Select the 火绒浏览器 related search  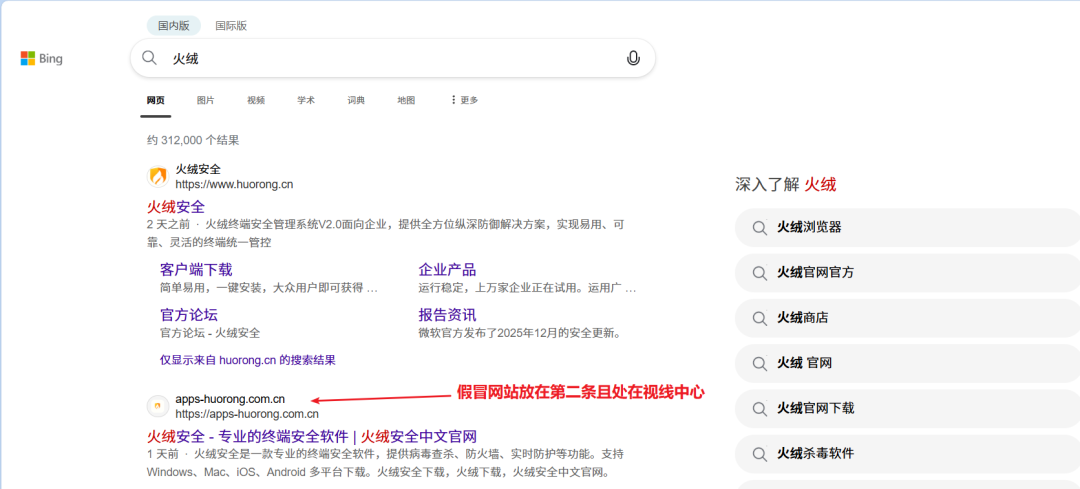(x=907, y=227)
